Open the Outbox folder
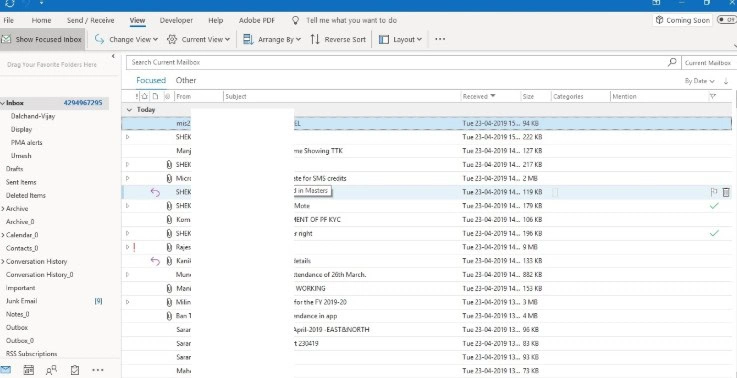The height and width of the screenshot is (378, 737). coord(17,327)
